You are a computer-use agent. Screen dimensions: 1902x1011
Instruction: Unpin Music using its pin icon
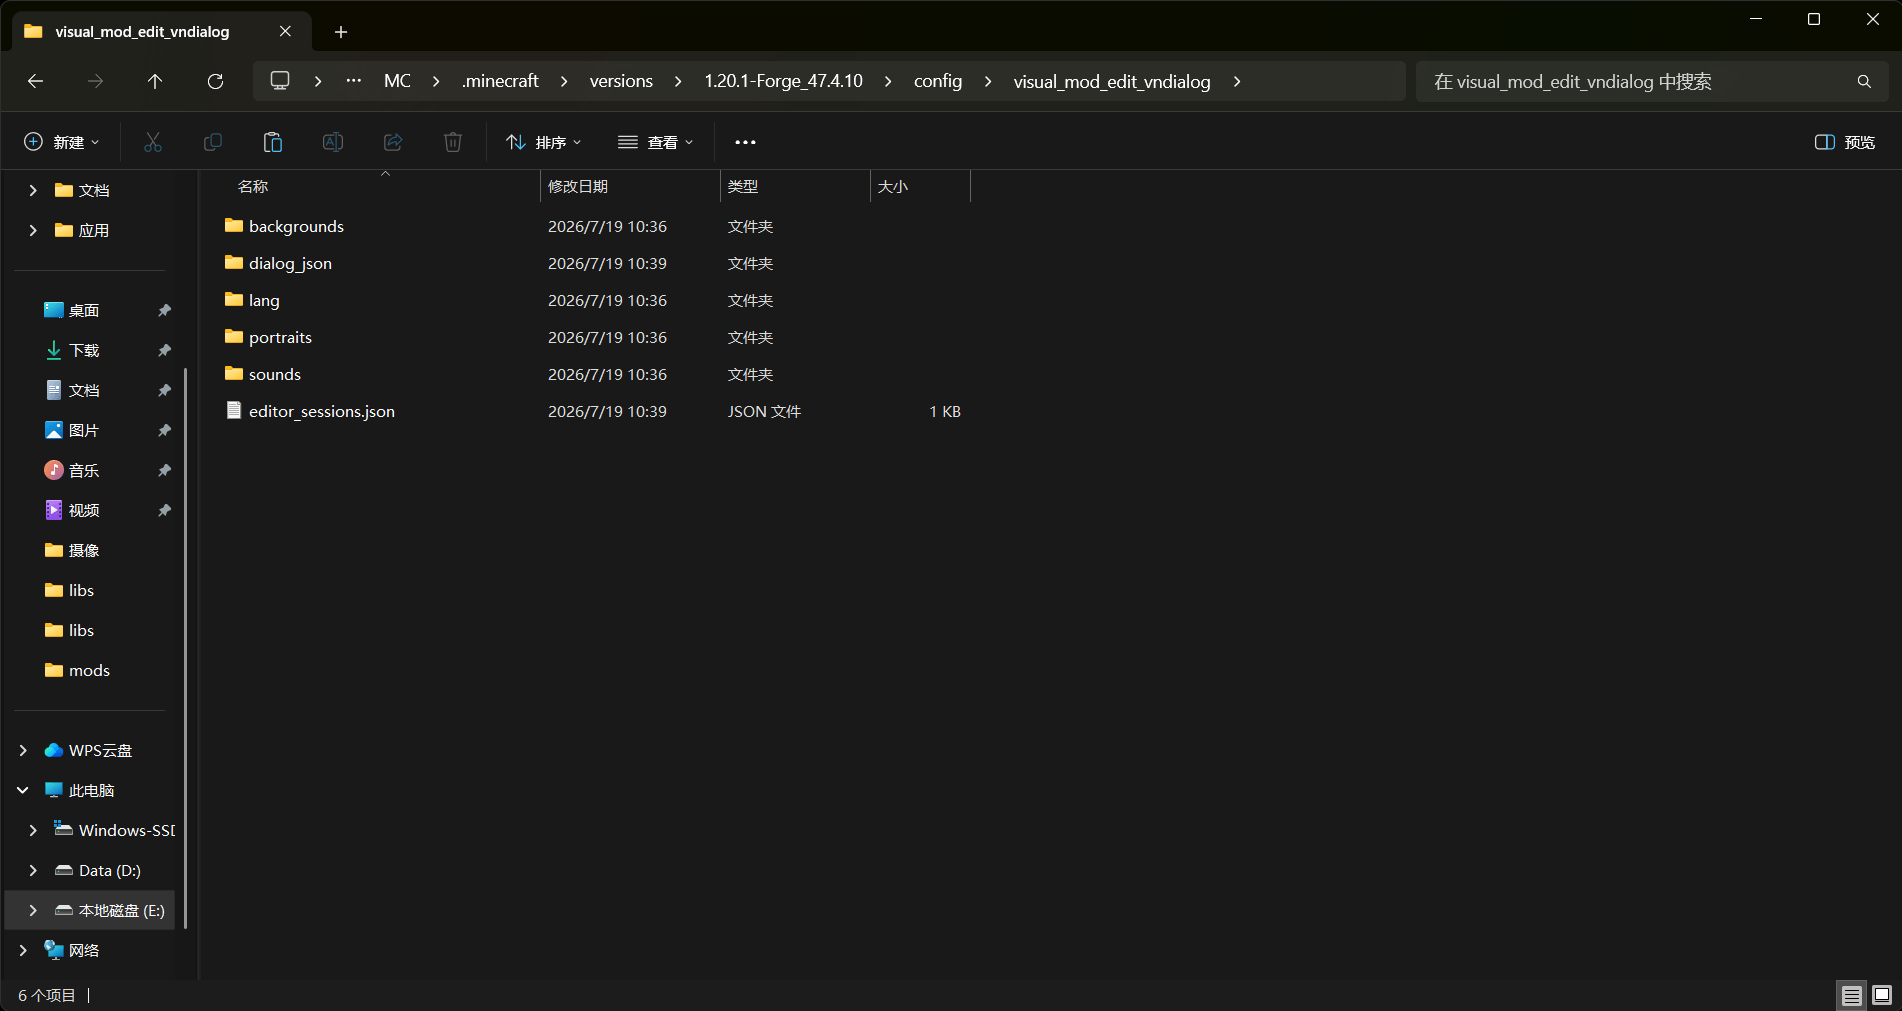165,470
